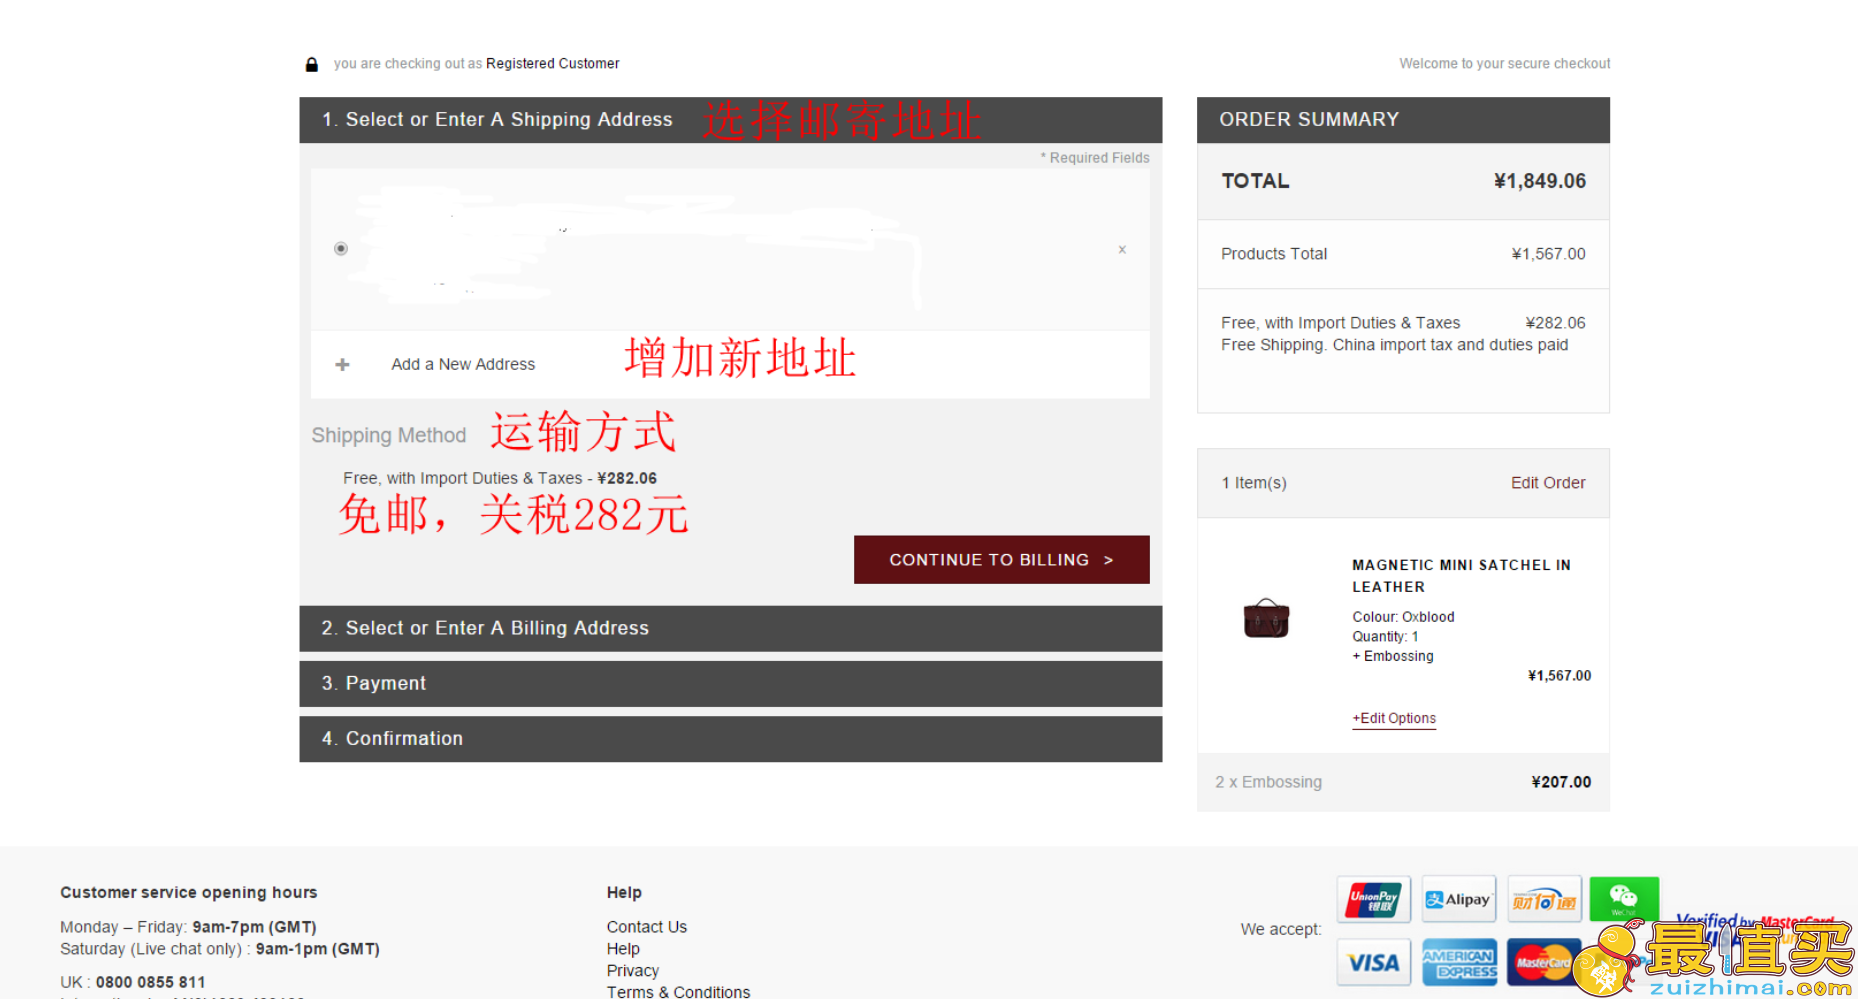
Task: Open Contact Us in Help
Action: [647, 927]
